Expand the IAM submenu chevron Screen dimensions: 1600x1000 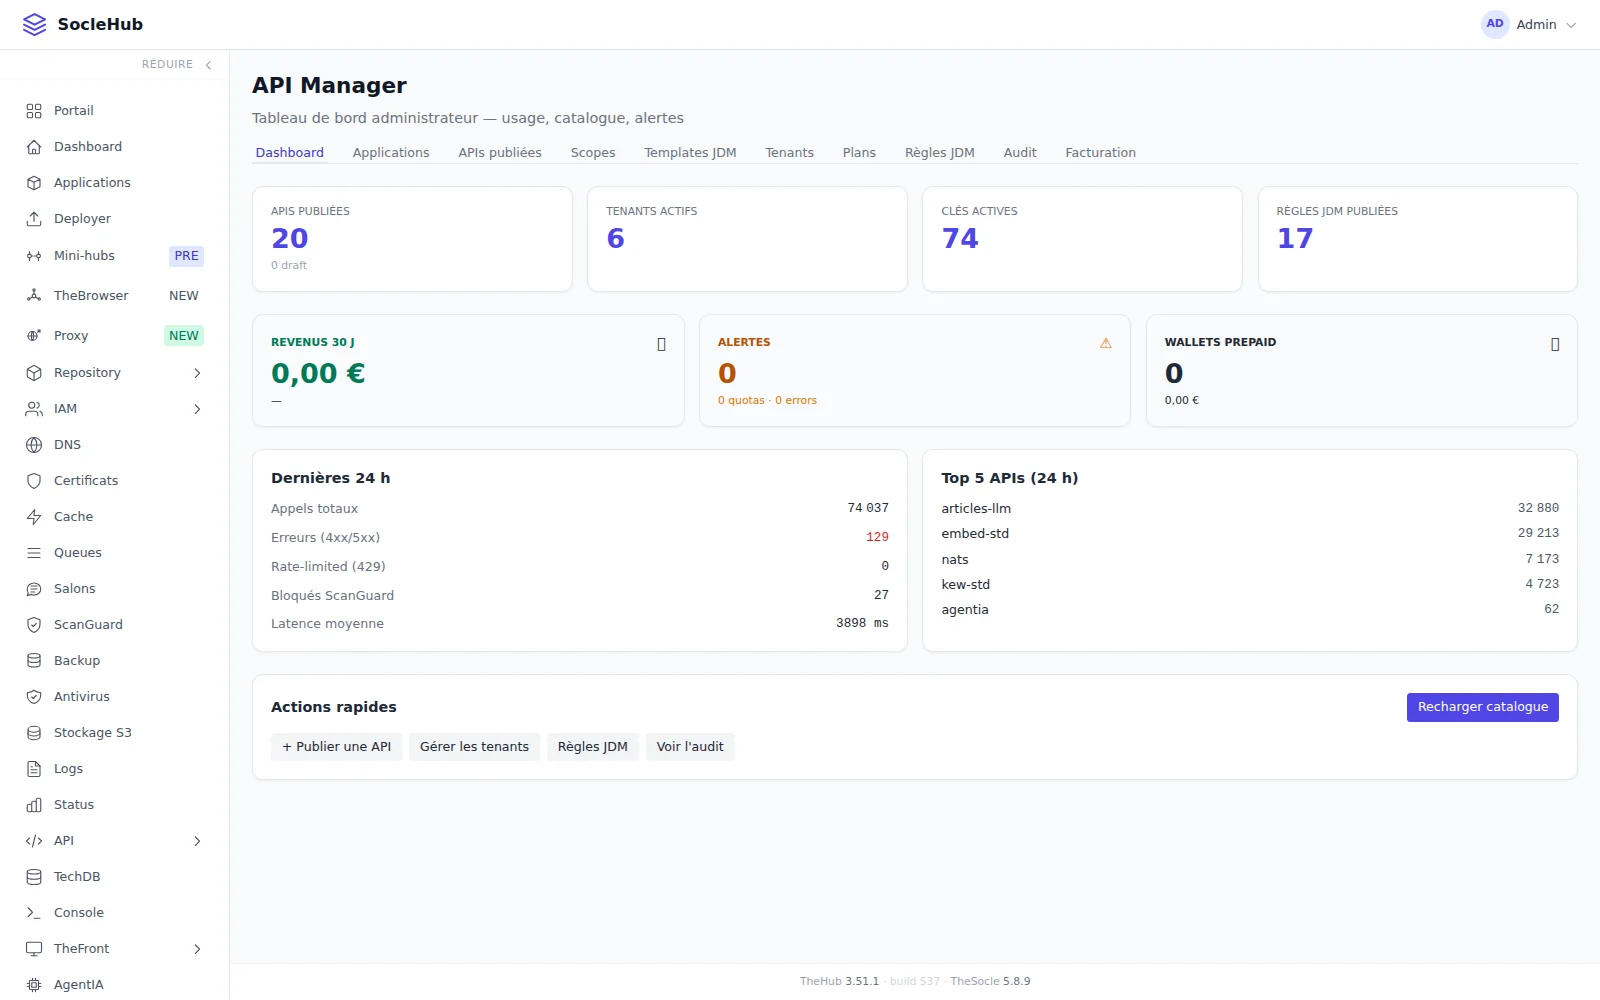point(197,409)
